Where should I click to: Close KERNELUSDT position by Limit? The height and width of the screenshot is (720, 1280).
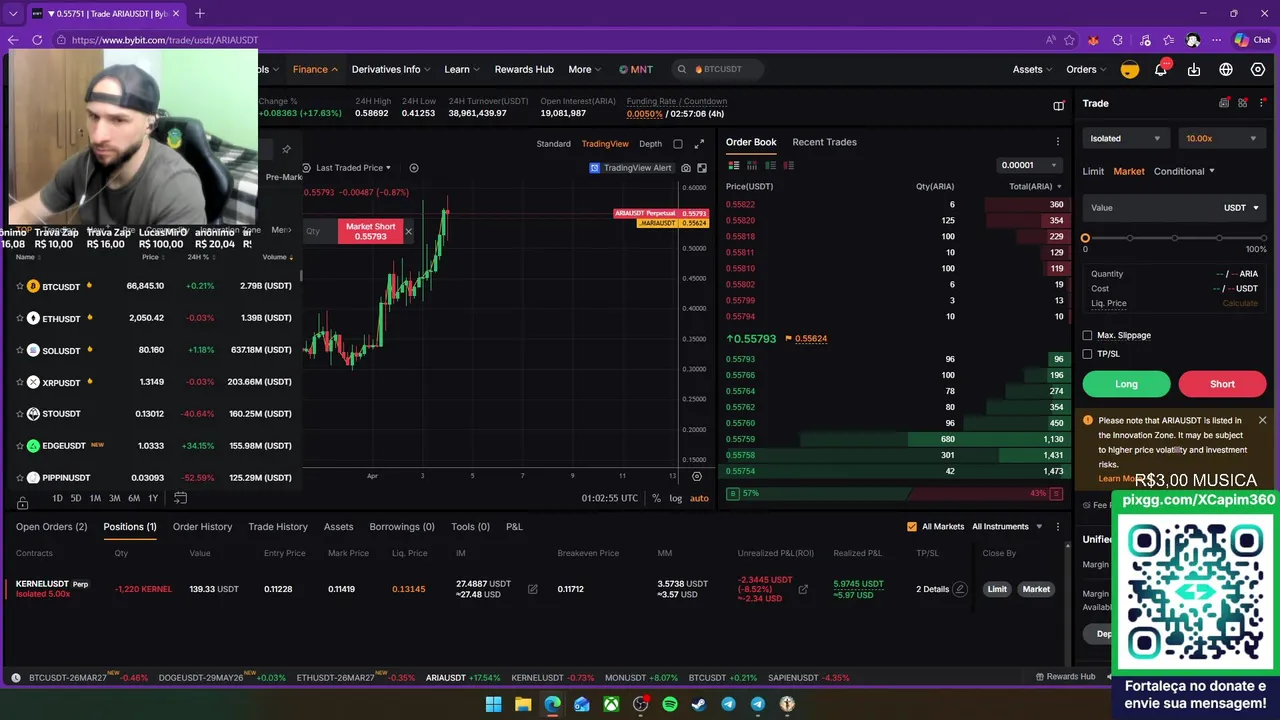(997, 589)
